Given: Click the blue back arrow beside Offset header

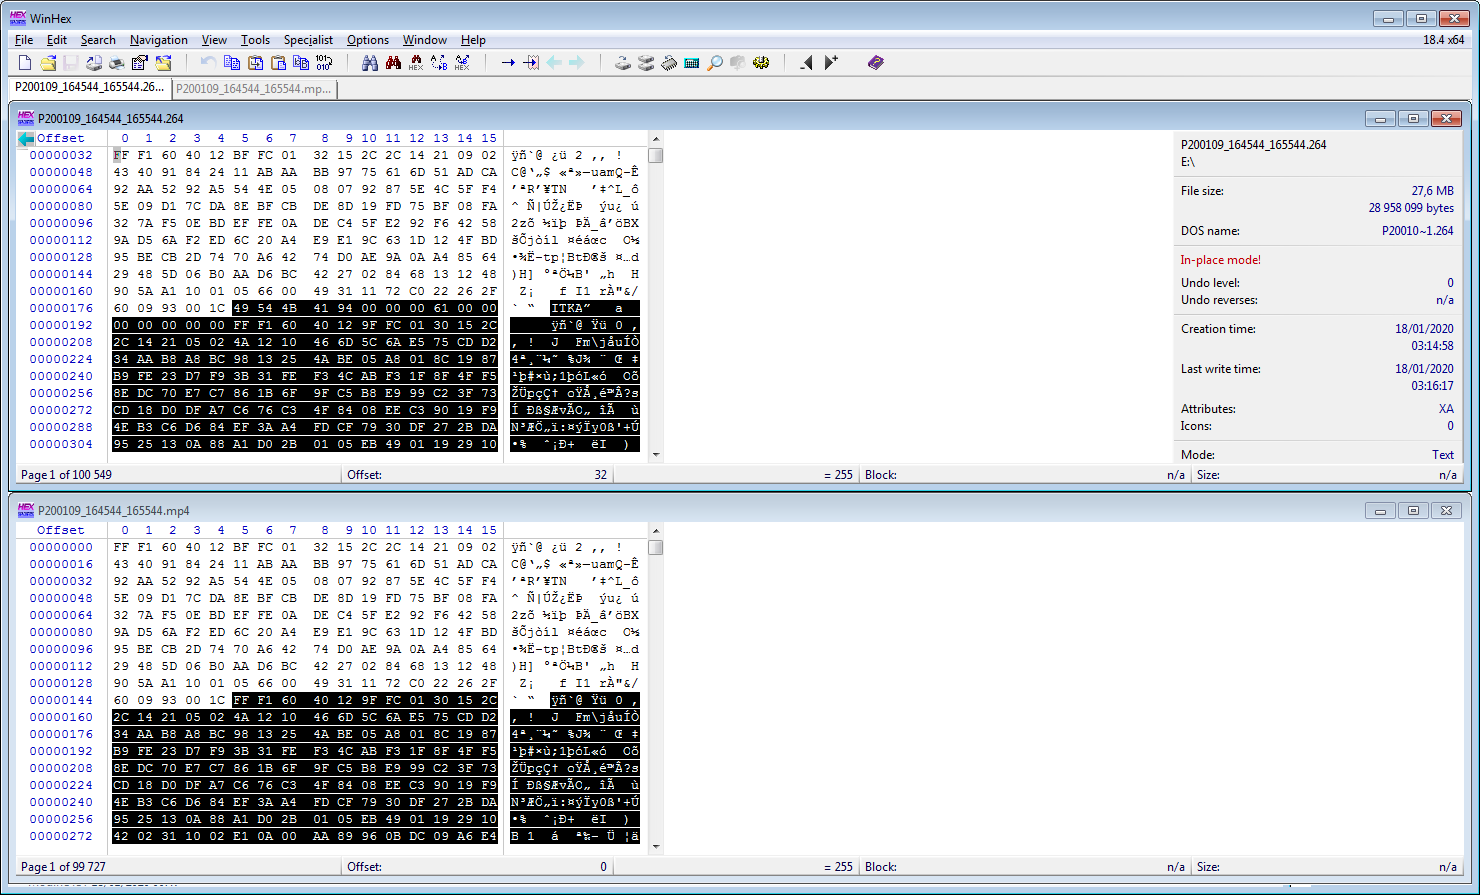Looking at the screenshot, I should click(26, 139).
